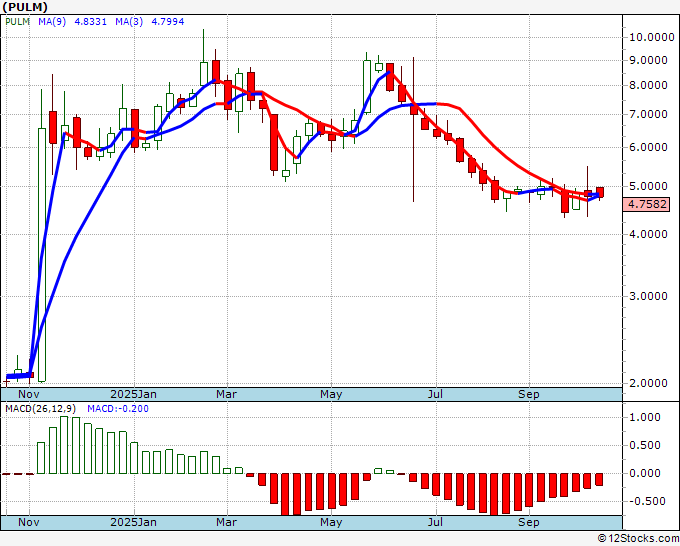Click the tall green November breakout candle
The image size is (680, 546).
42,255
